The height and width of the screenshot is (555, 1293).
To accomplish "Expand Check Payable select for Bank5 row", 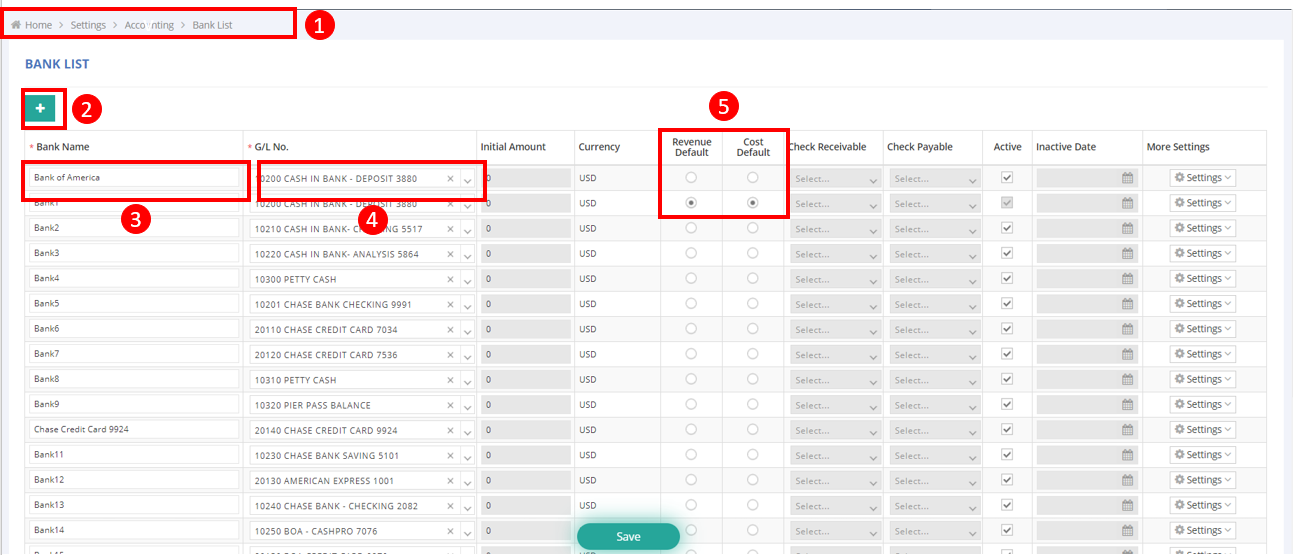I will tap(933, 304).
